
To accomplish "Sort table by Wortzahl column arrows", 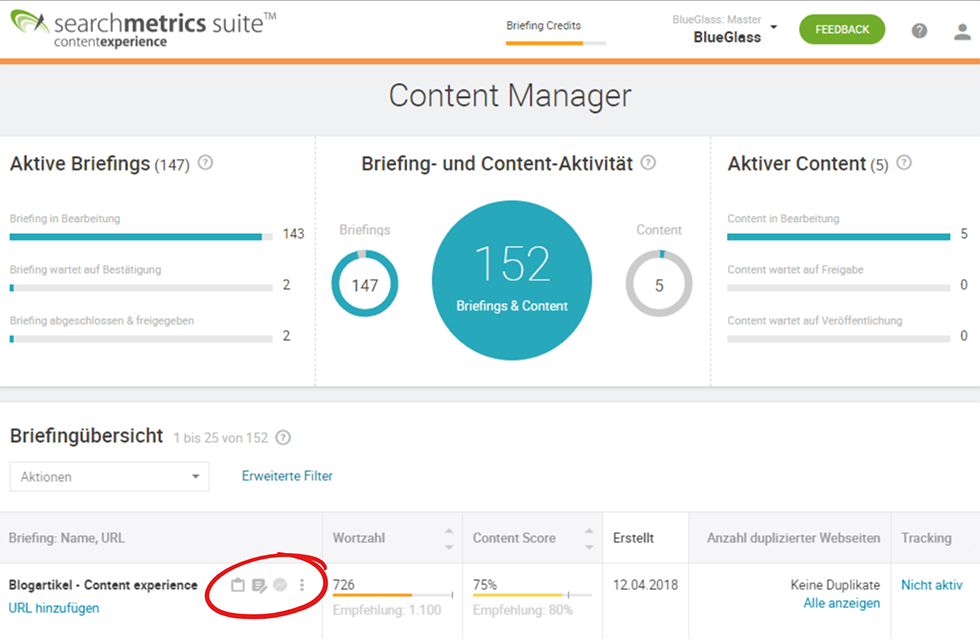I will tap(449, 538).
